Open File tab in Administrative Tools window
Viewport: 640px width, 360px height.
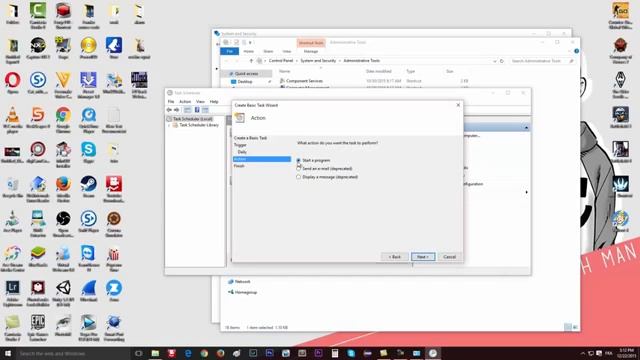click(x=229, y=51)
